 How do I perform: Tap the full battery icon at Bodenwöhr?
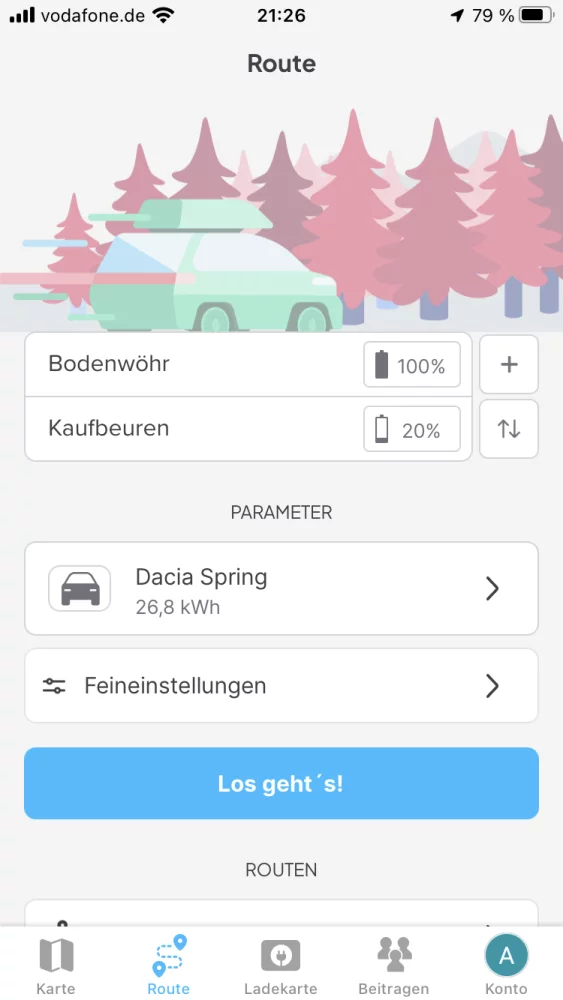381,365
